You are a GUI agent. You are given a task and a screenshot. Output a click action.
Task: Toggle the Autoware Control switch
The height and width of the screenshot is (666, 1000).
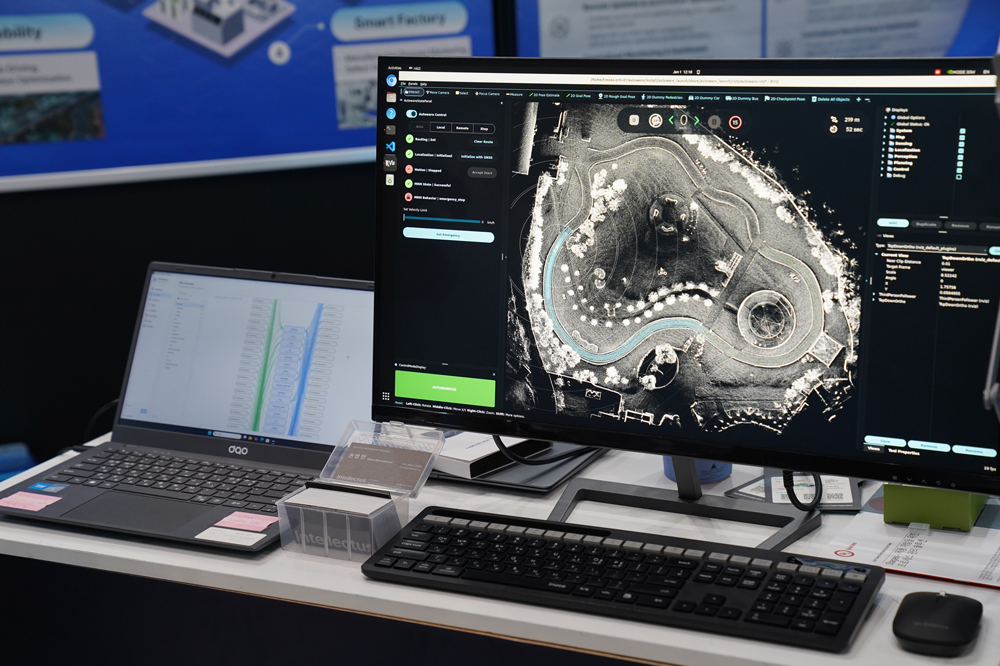coord(412,114)
